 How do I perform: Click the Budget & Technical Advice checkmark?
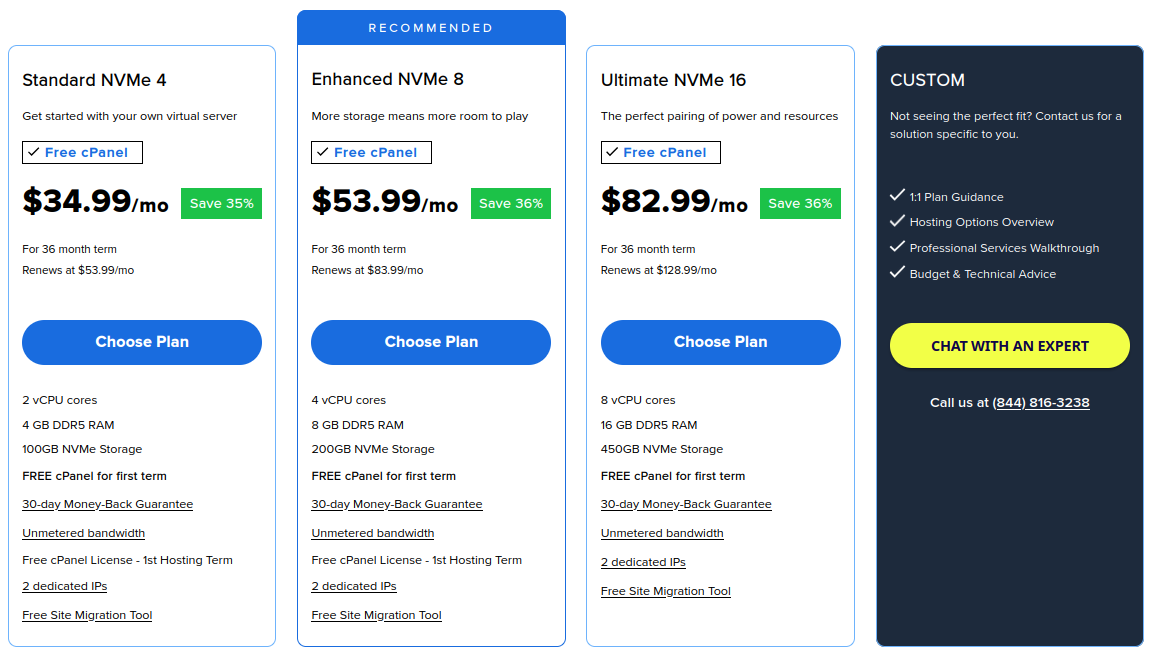pyautogui.click(x=897, y=273)
